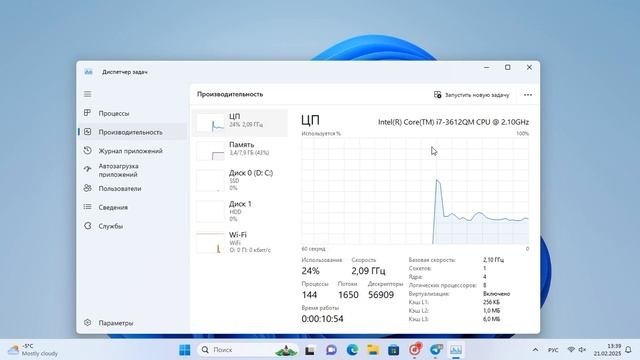Click the Параметры gear icon
Screen dimensions: 640x360
tap(87, 322)
